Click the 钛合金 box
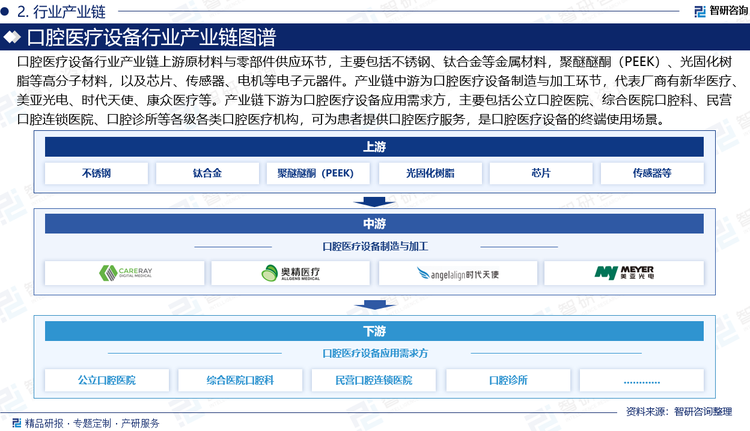The height and width of the screenshot is (431, 750). point(207,173)
